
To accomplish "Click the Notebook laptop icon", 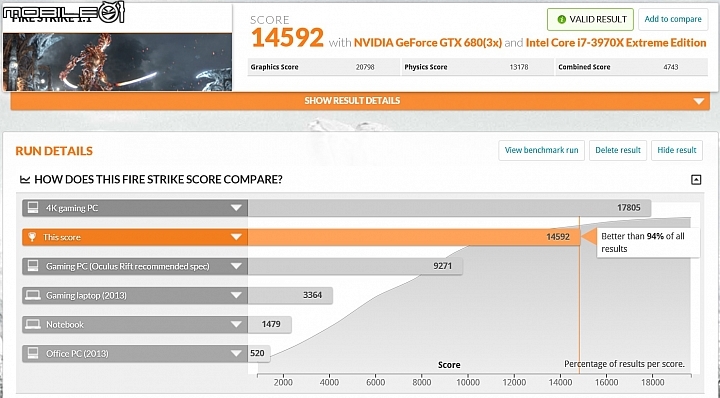I will tap(33, 324).
